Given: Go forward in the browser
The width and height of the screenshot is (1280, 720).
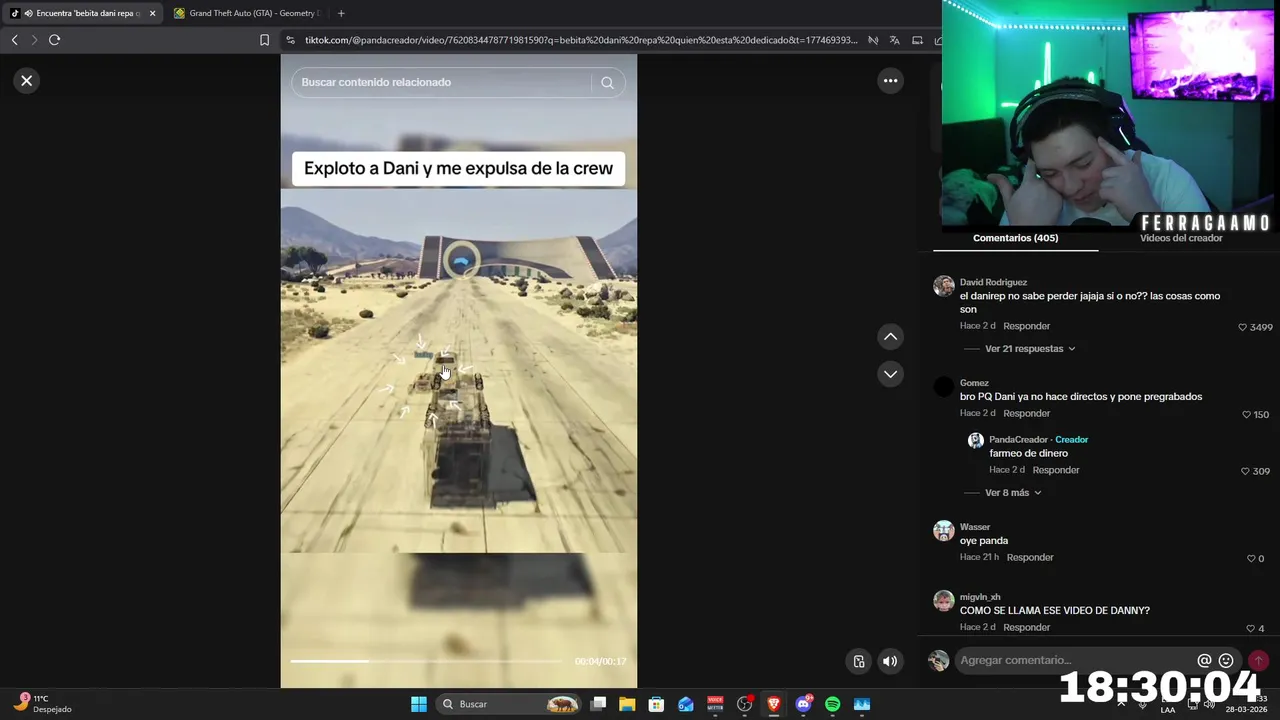Looking at the screenshot, I should [x=33, y=40].
